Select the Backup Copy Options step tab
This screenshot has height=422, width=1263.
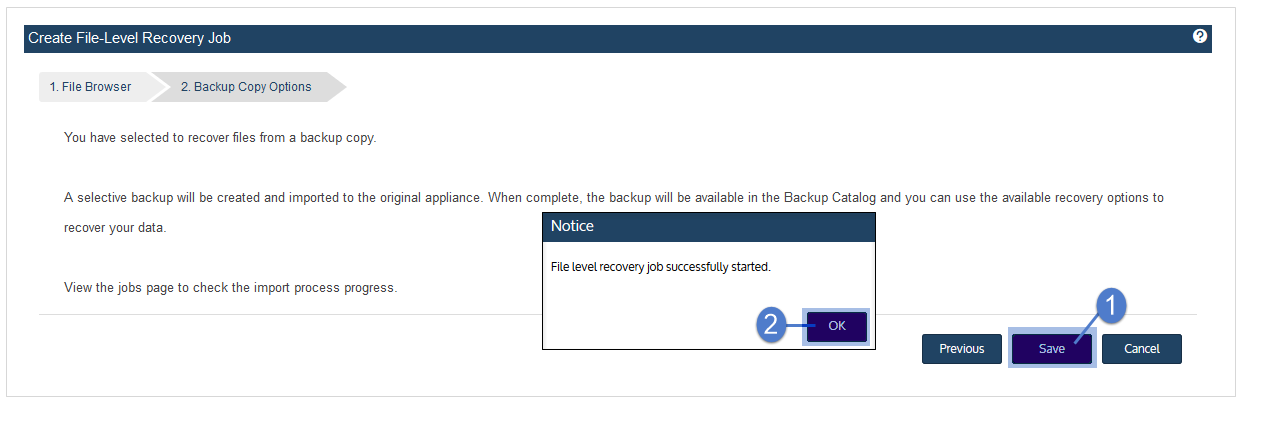tap(246, 87)
